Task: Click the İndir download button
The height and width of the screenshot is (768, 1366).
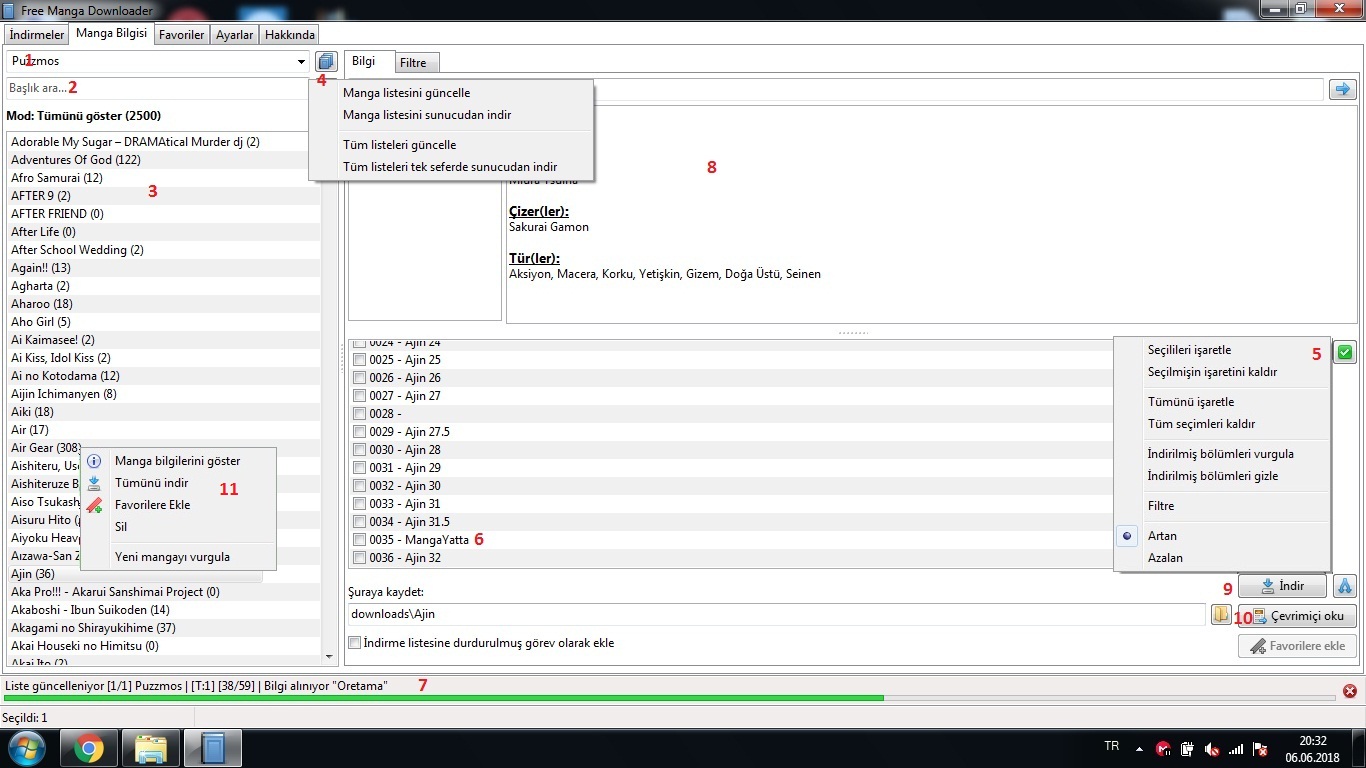Action: tap(1283, 586)
